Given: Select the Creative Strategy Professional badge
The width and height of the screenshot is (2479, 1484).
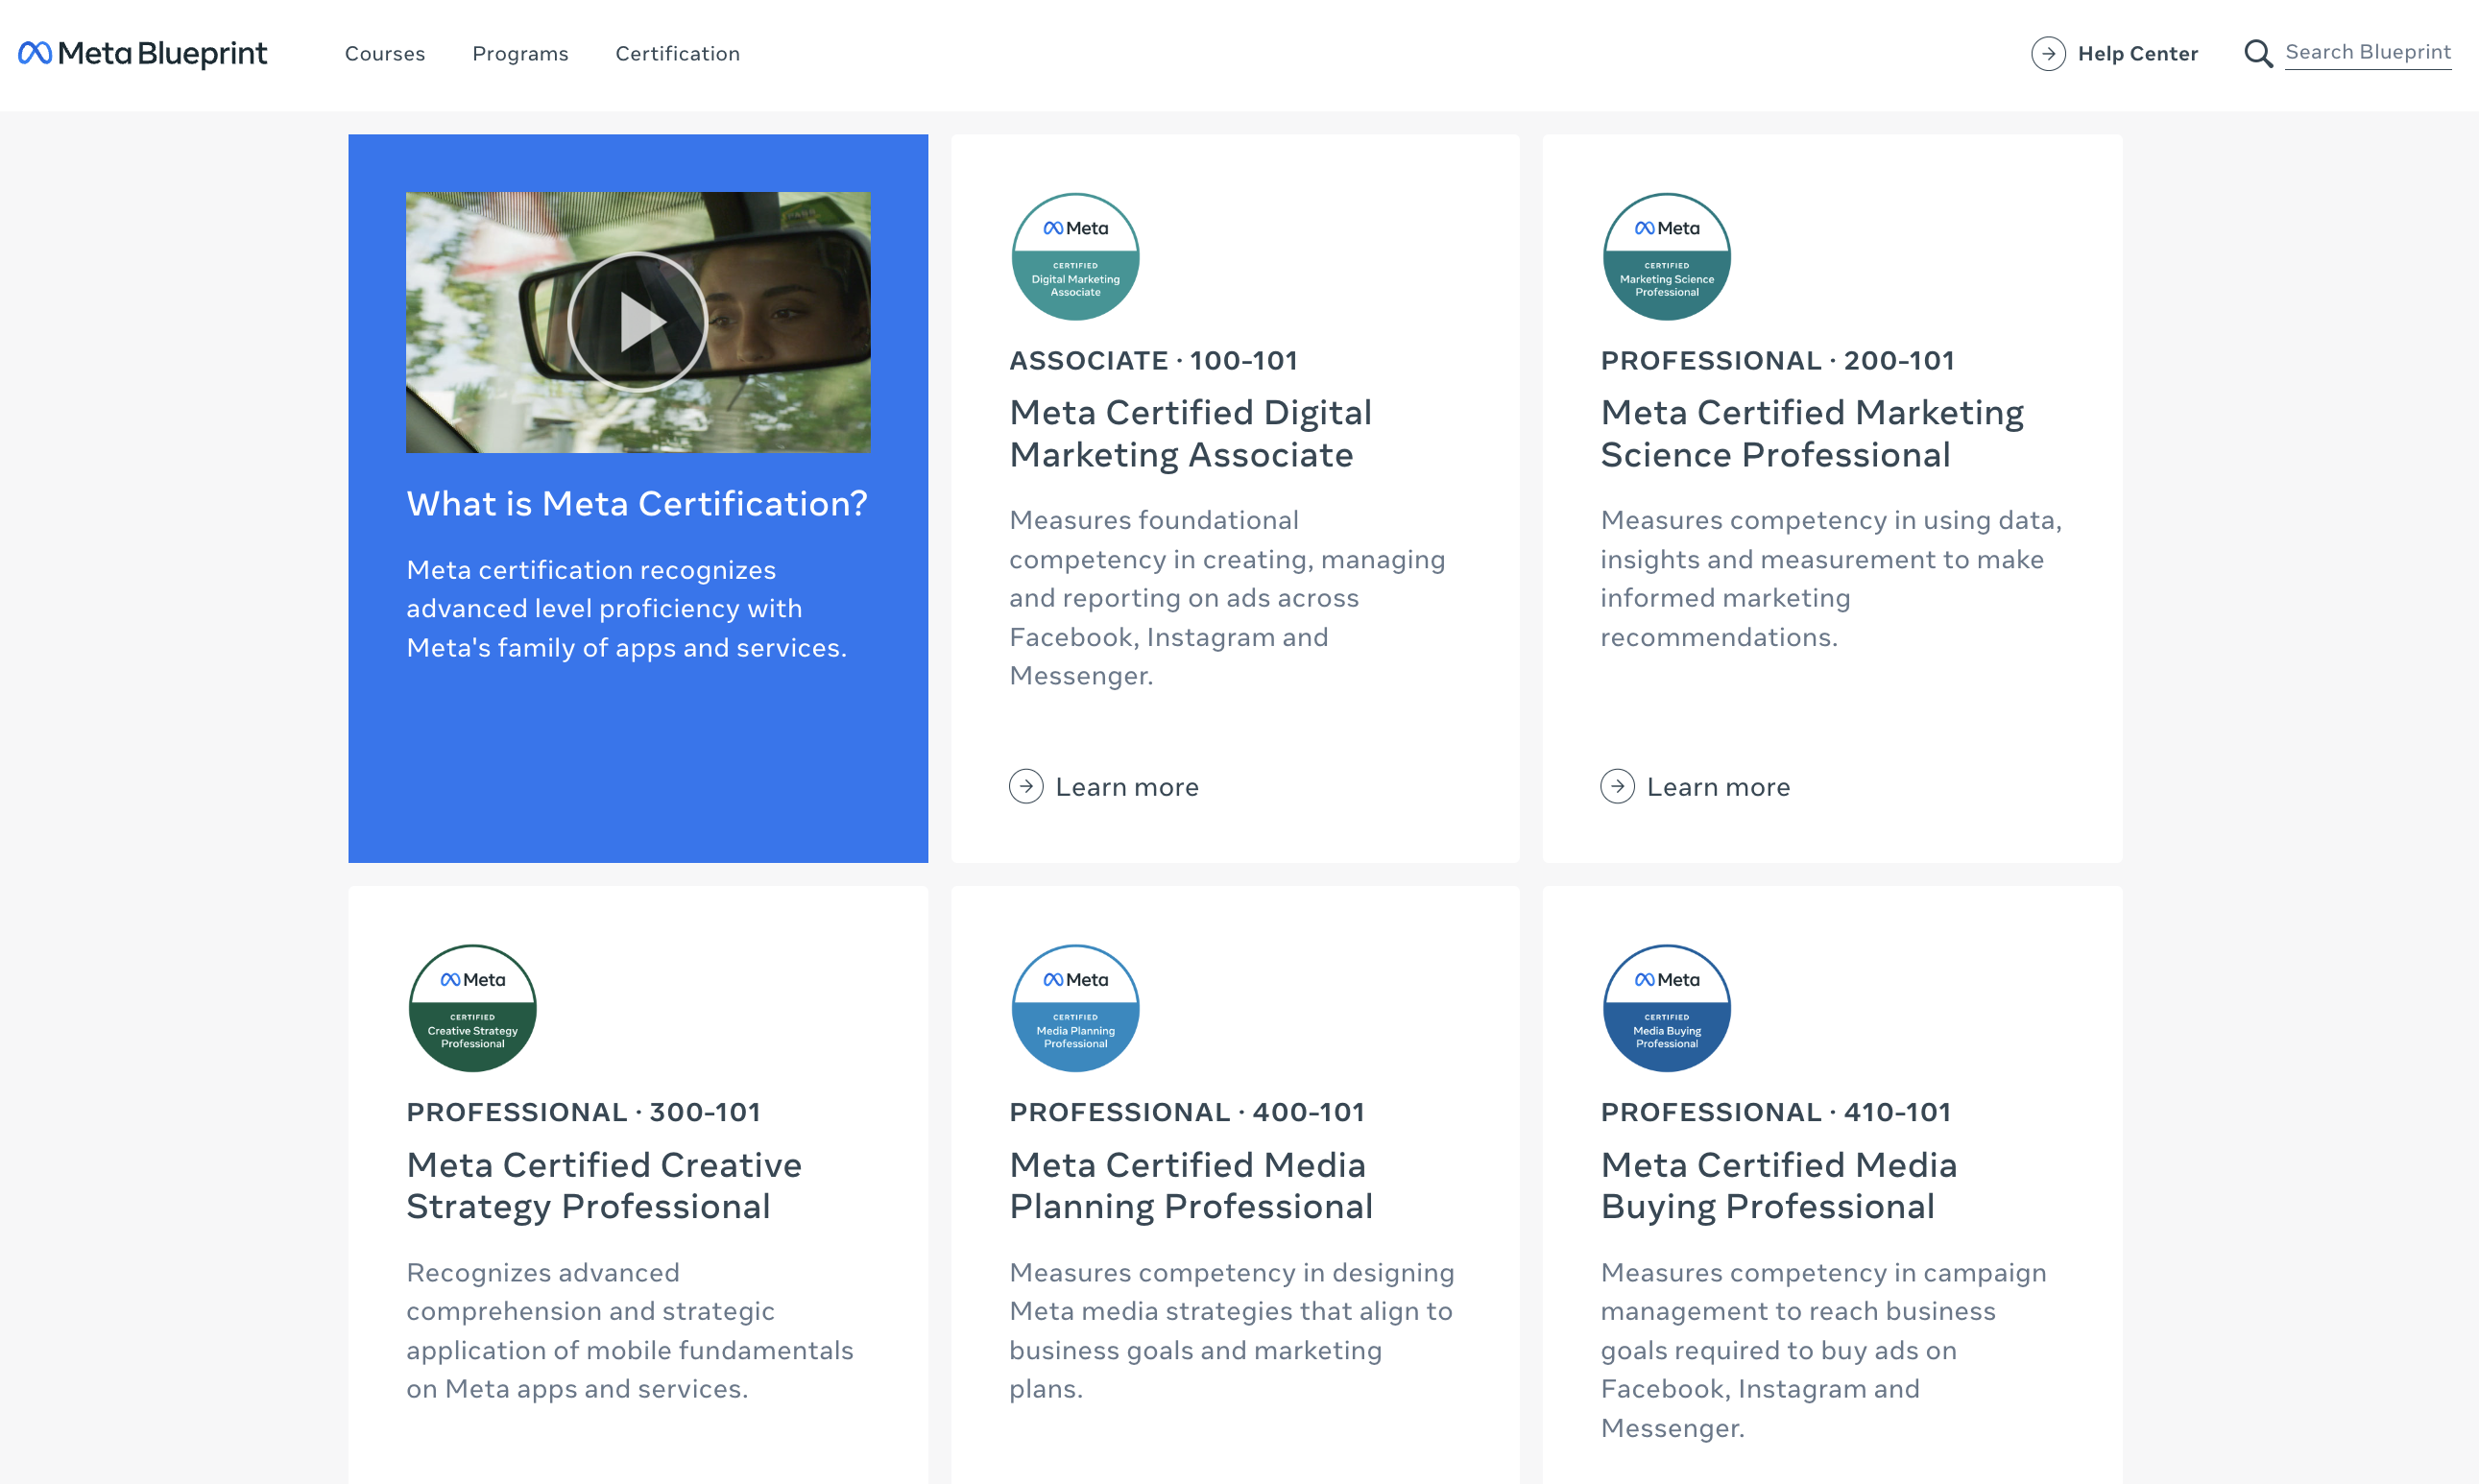Looking at the screenshot, I should tap(471, 1007).
